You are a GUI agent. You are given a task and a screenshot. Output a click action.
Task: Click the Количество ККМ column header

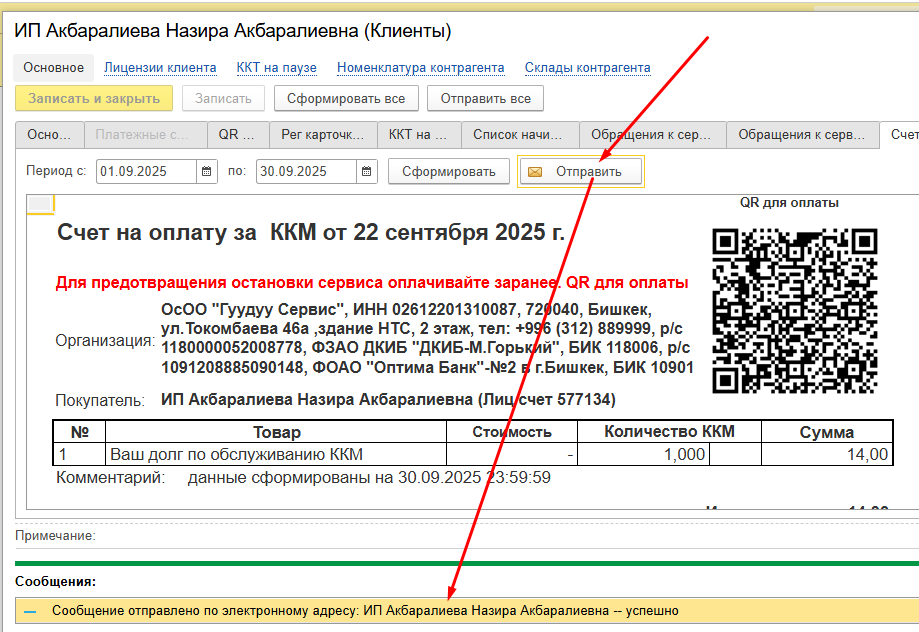tap(669, 432)
